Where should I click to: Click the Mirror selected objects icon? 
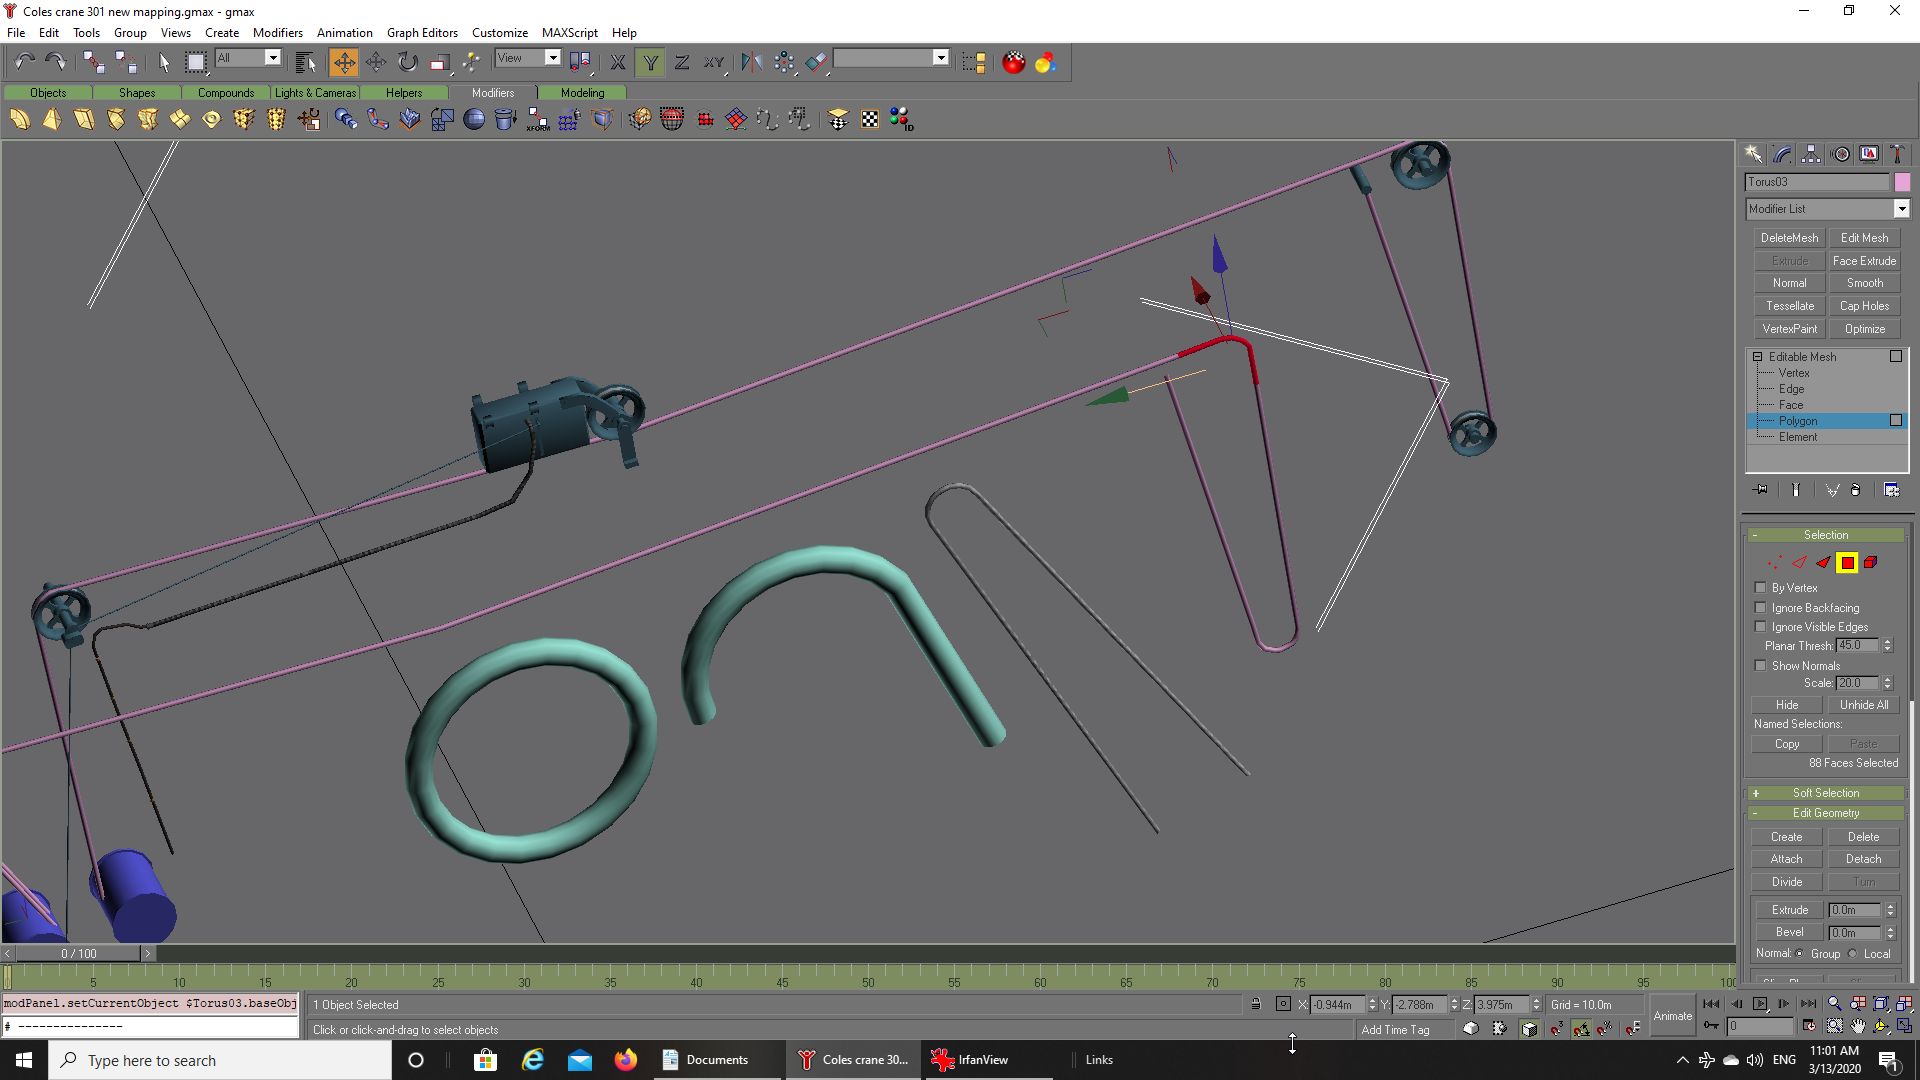(752, 62)
